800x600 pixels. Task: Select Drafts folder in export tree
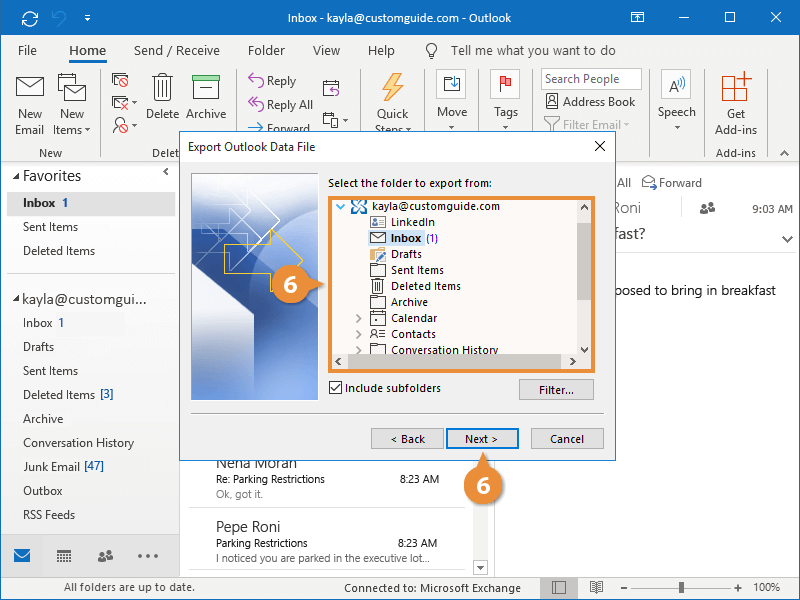(406, 254)
